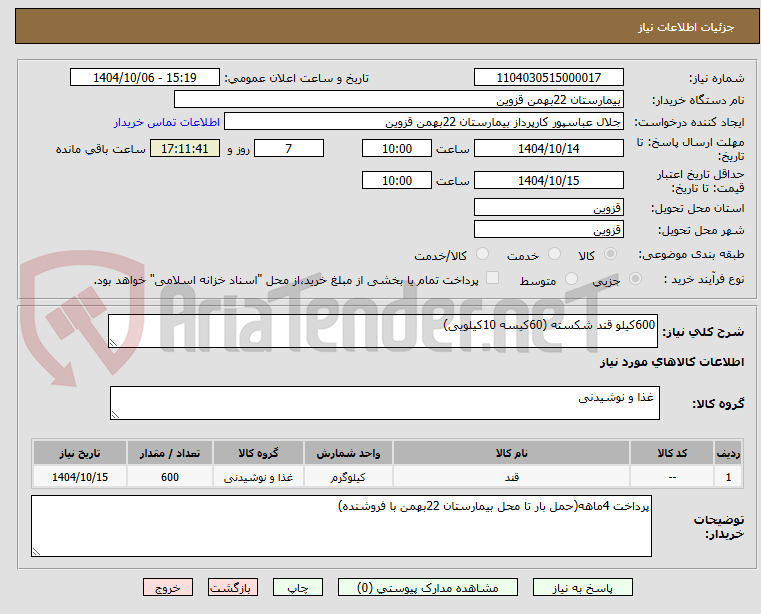
Task: Select the خدمت radio button
Action: click(x=554, y=253)
